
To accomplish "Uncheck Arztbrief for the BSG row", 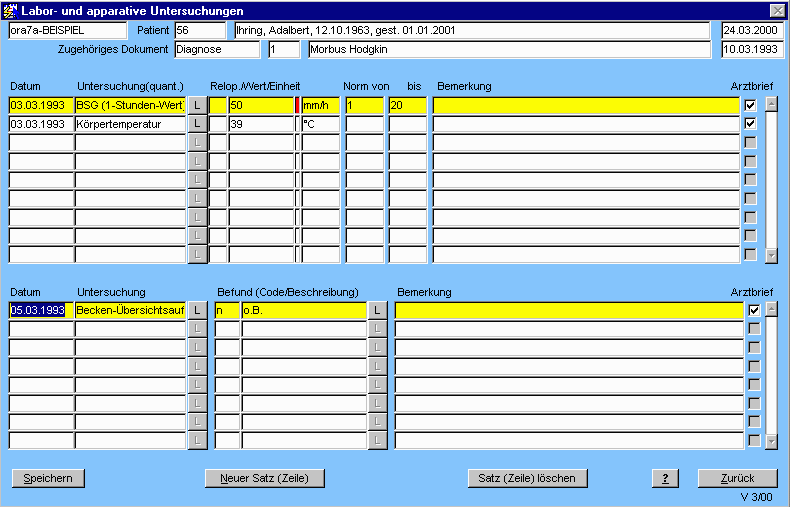I will [x=750, y=105].
